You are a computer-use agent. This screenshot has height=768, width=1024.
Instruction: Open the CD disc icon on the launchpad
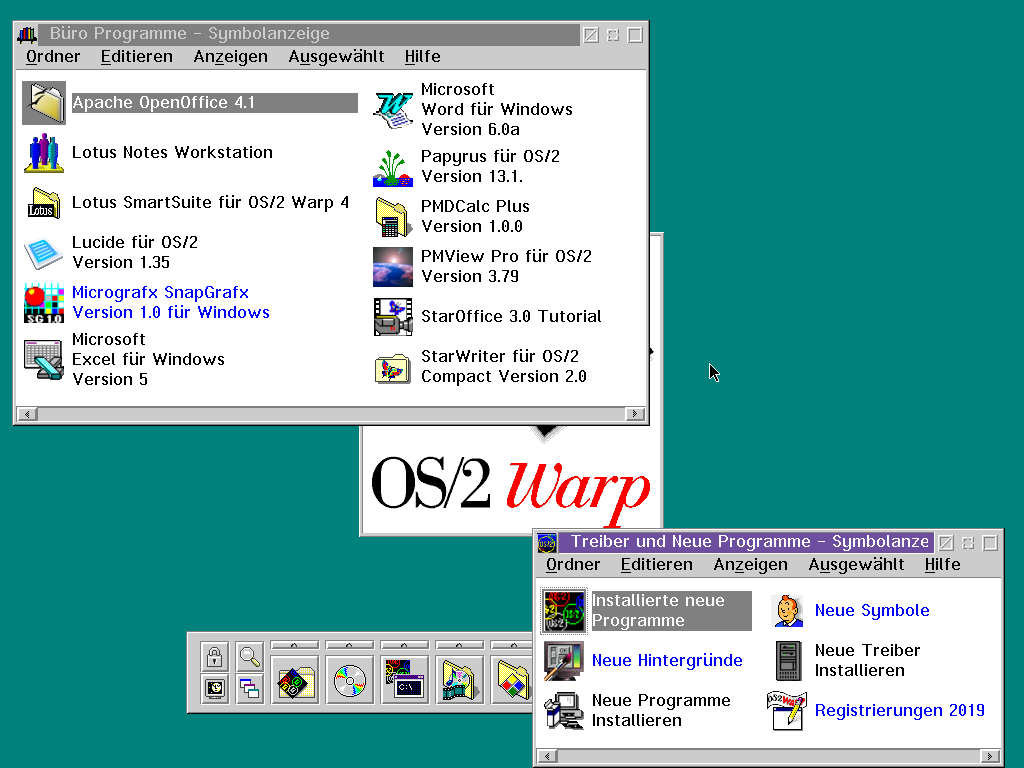pos(350,680)
